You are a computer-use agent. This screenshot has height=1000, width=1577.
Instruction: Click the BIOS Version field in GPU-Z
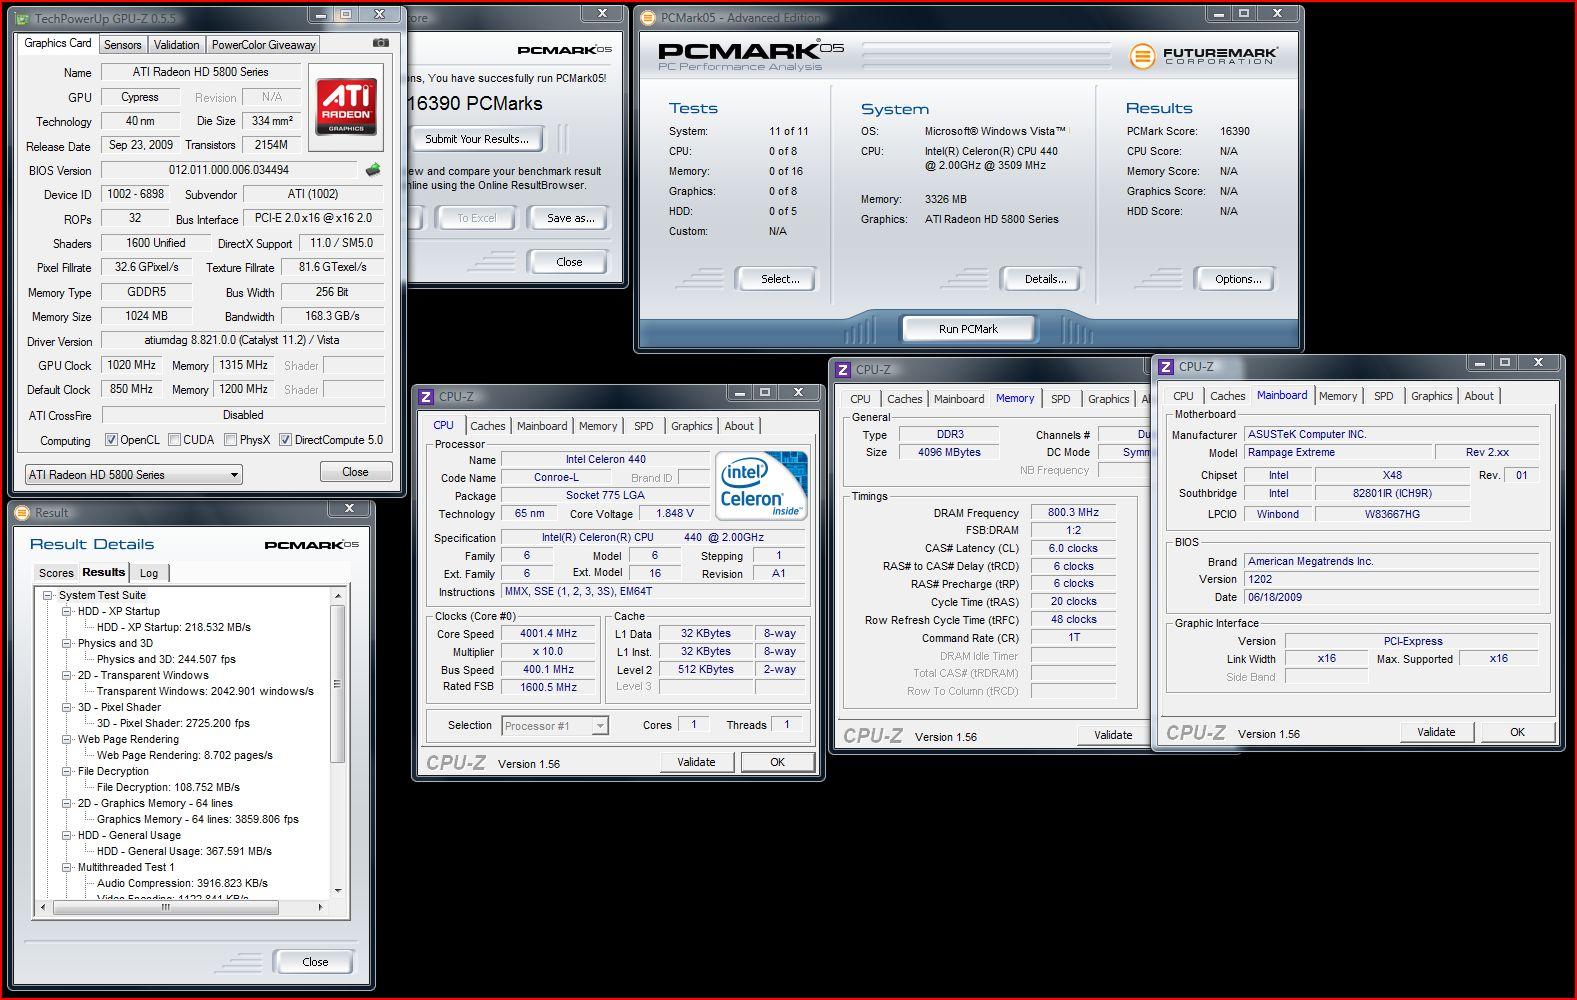(229, 170)
